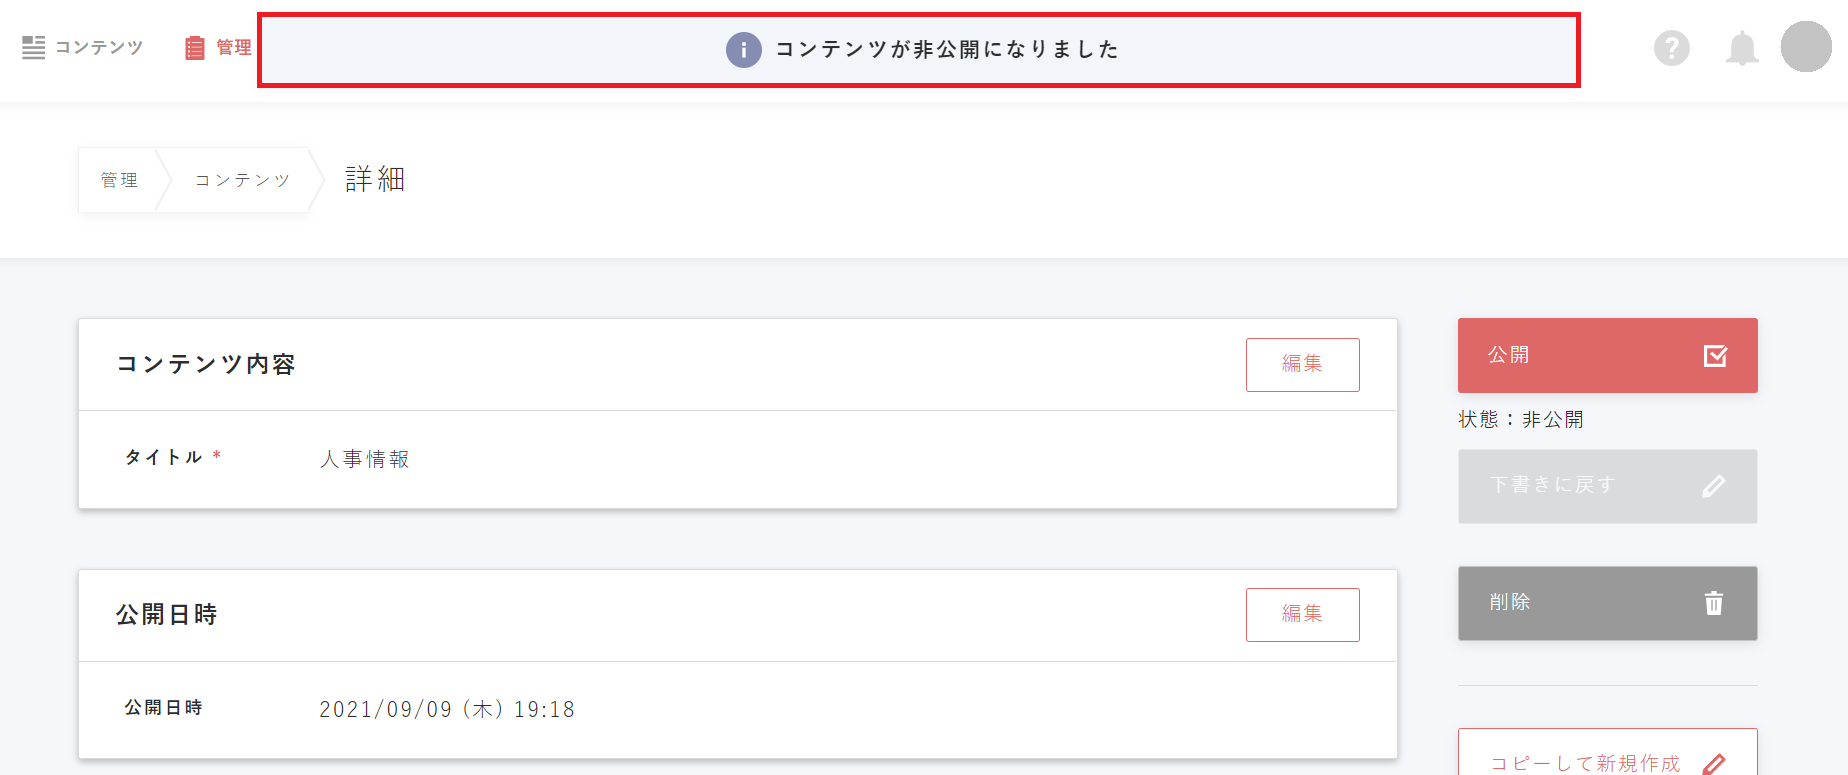Click the pencil icon on 下書きに戻す
Image resolution: width=1848 pixels, height=775 pixels.
coord(1713,486)
